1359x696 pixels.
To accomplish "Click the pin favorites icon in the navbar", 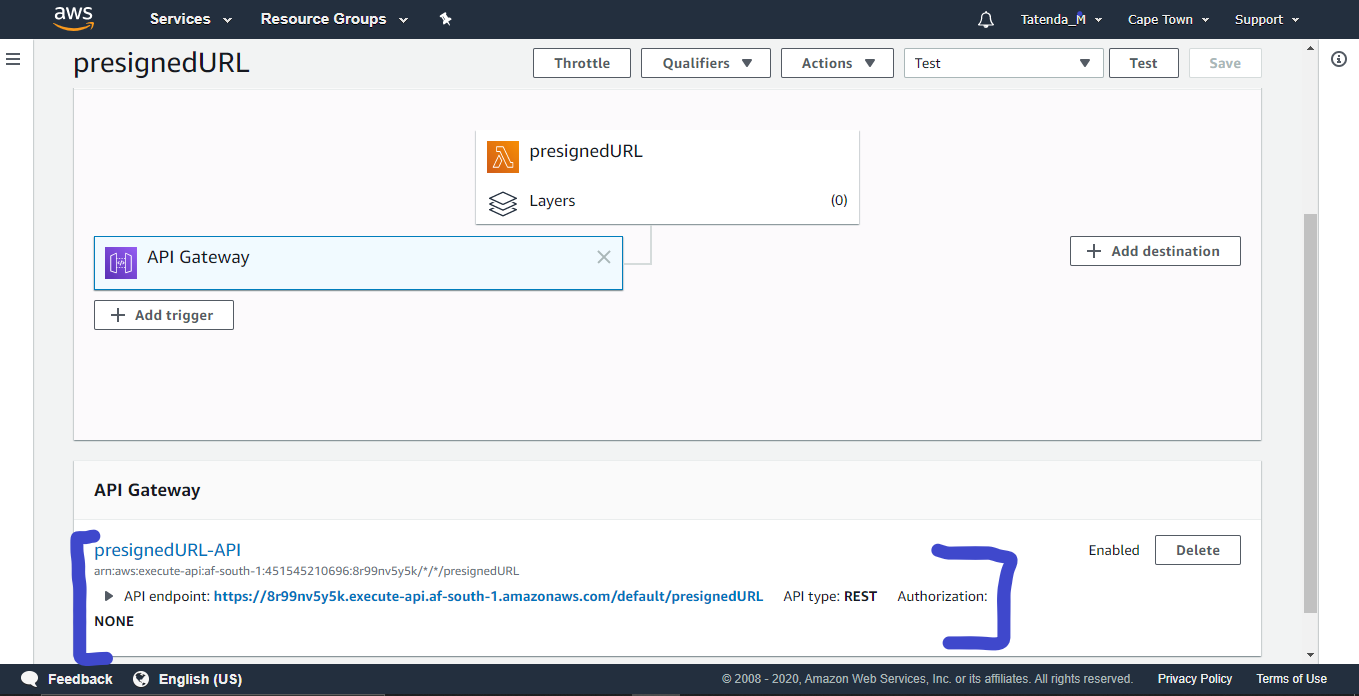I will coord(445,18).
